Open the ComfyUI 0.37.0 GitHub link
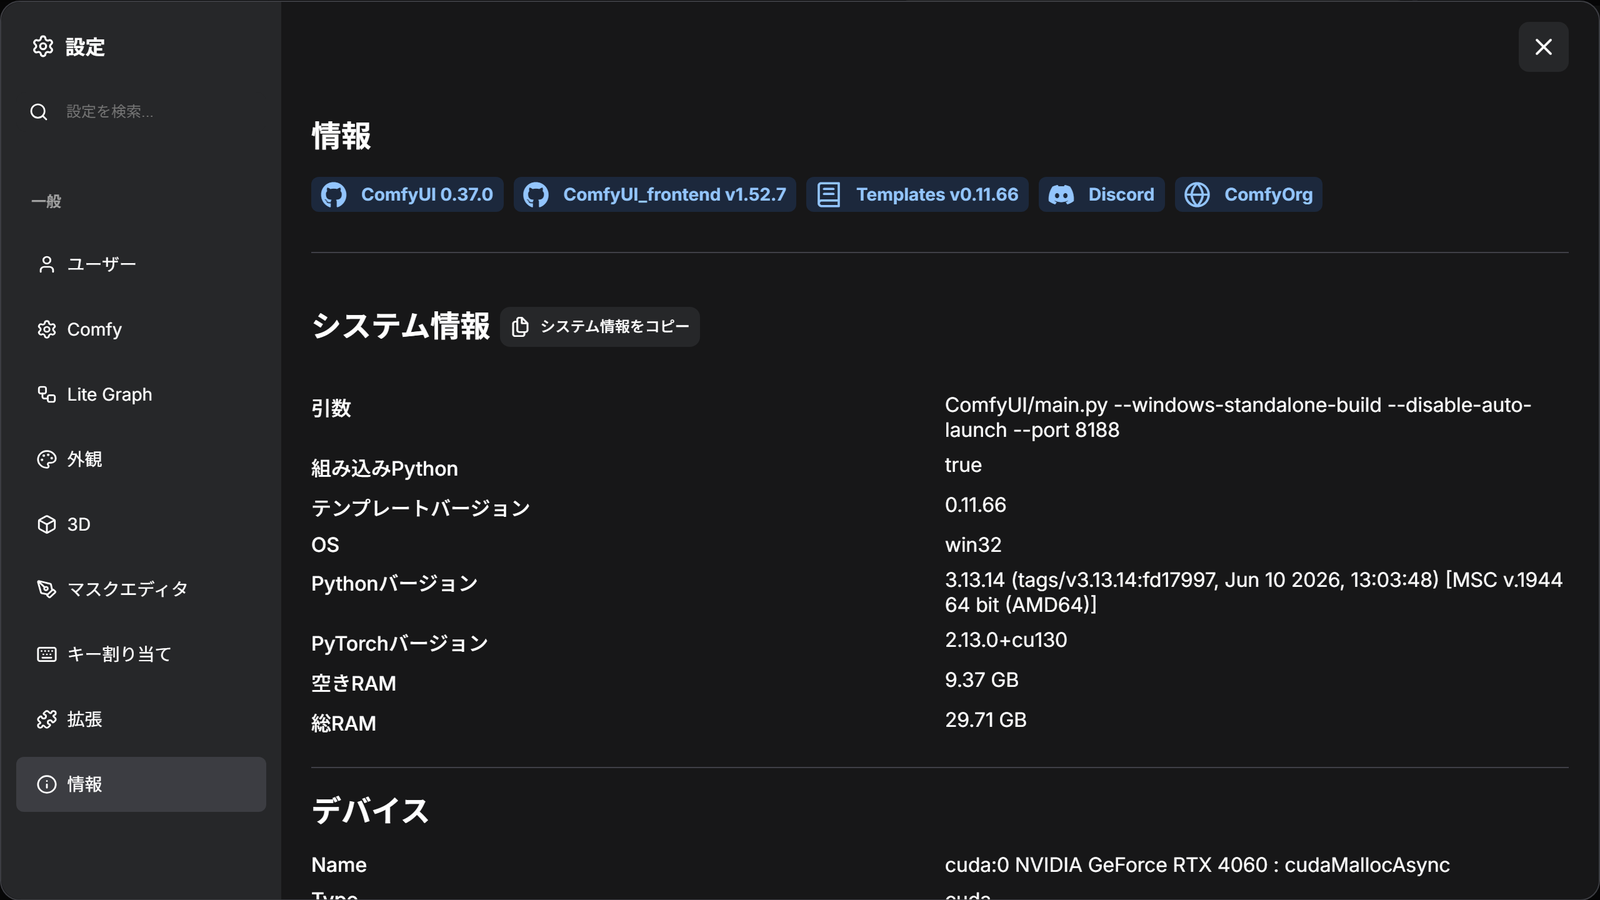This screenshot has width=1600, height=900. (x=407, y=194)
